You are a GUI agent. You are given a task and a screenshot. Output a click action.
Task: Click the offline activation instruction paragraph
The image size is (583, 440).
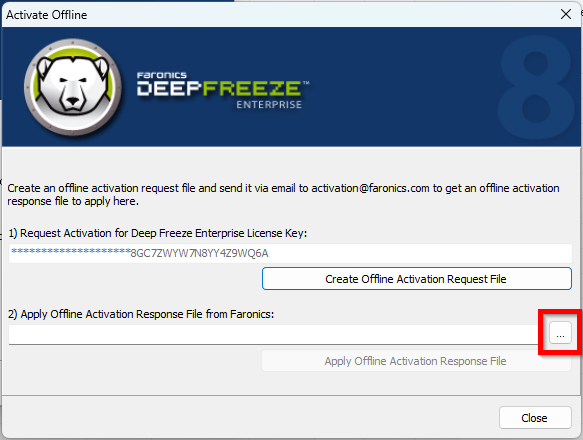(283, 195)
